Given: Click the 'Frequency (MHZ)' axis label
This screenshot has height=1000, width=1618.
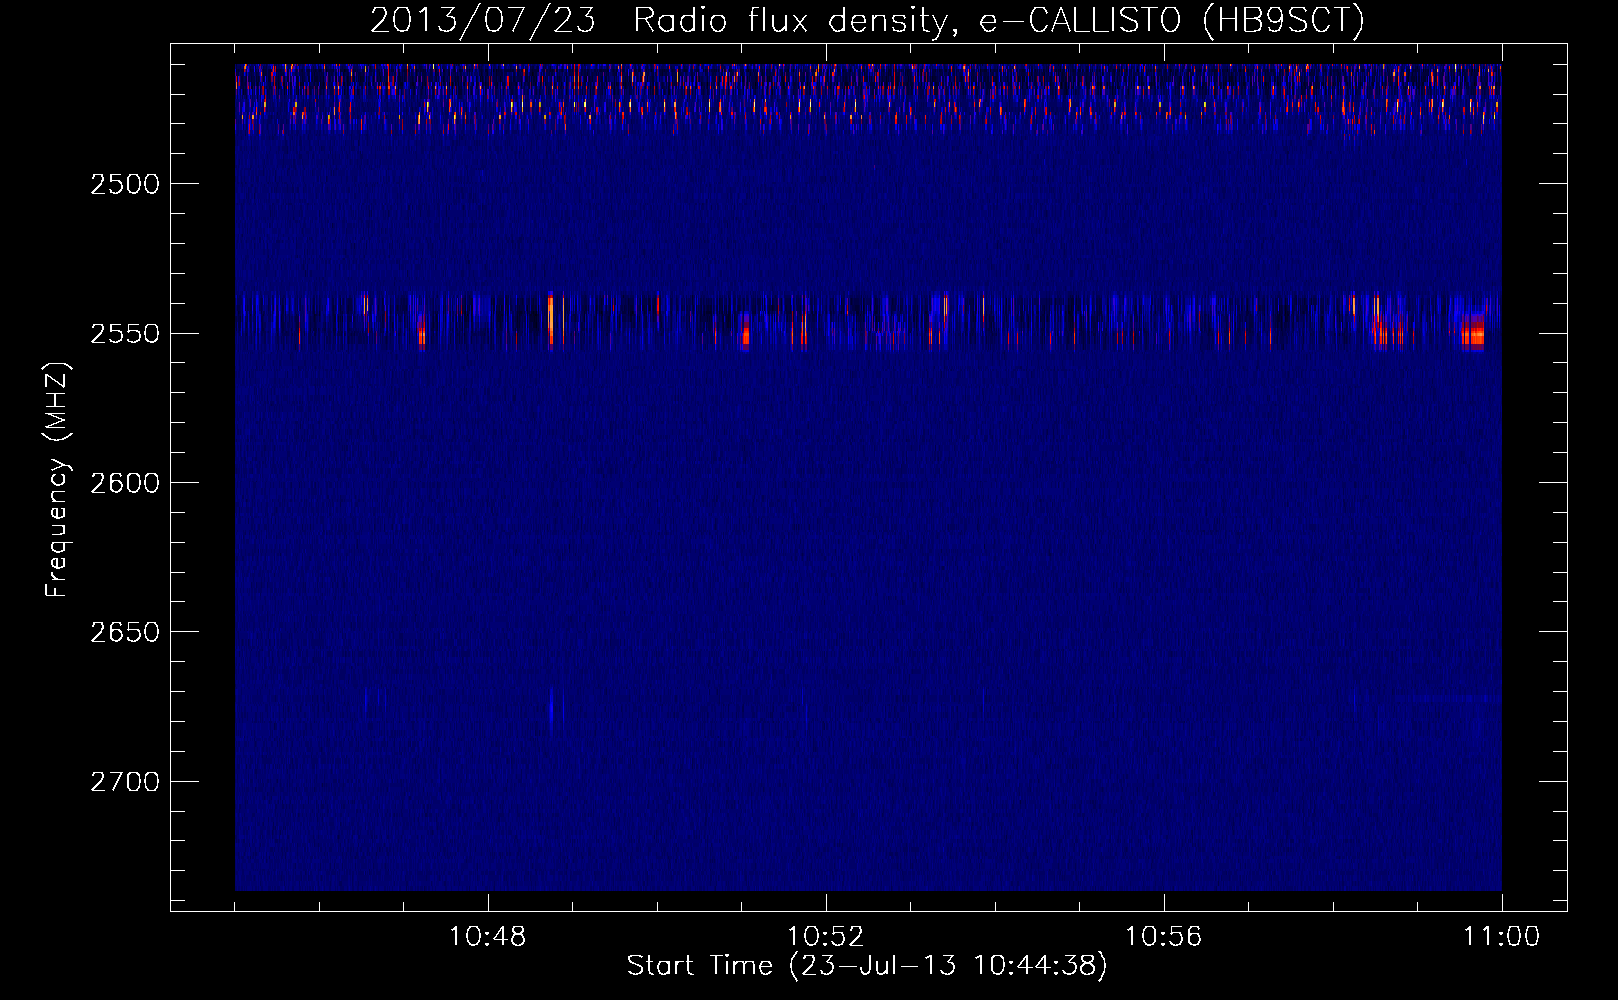Looking at the screenshot, I should (x=57, y=480).
